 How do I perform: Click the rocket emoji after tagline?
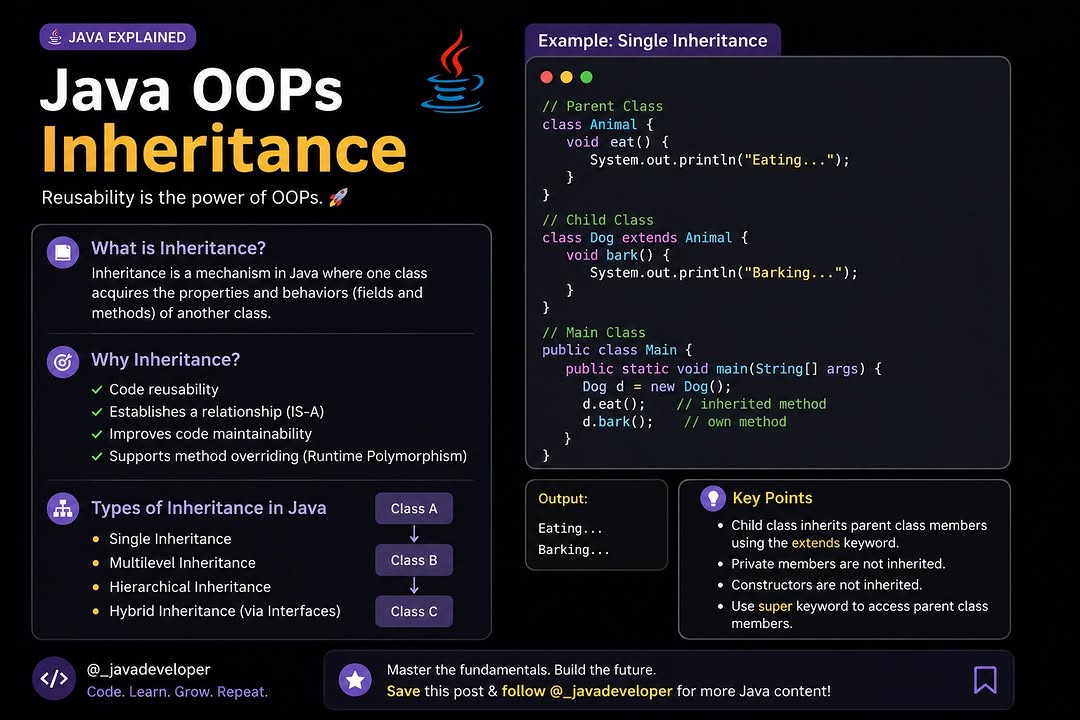click(338, 198)
